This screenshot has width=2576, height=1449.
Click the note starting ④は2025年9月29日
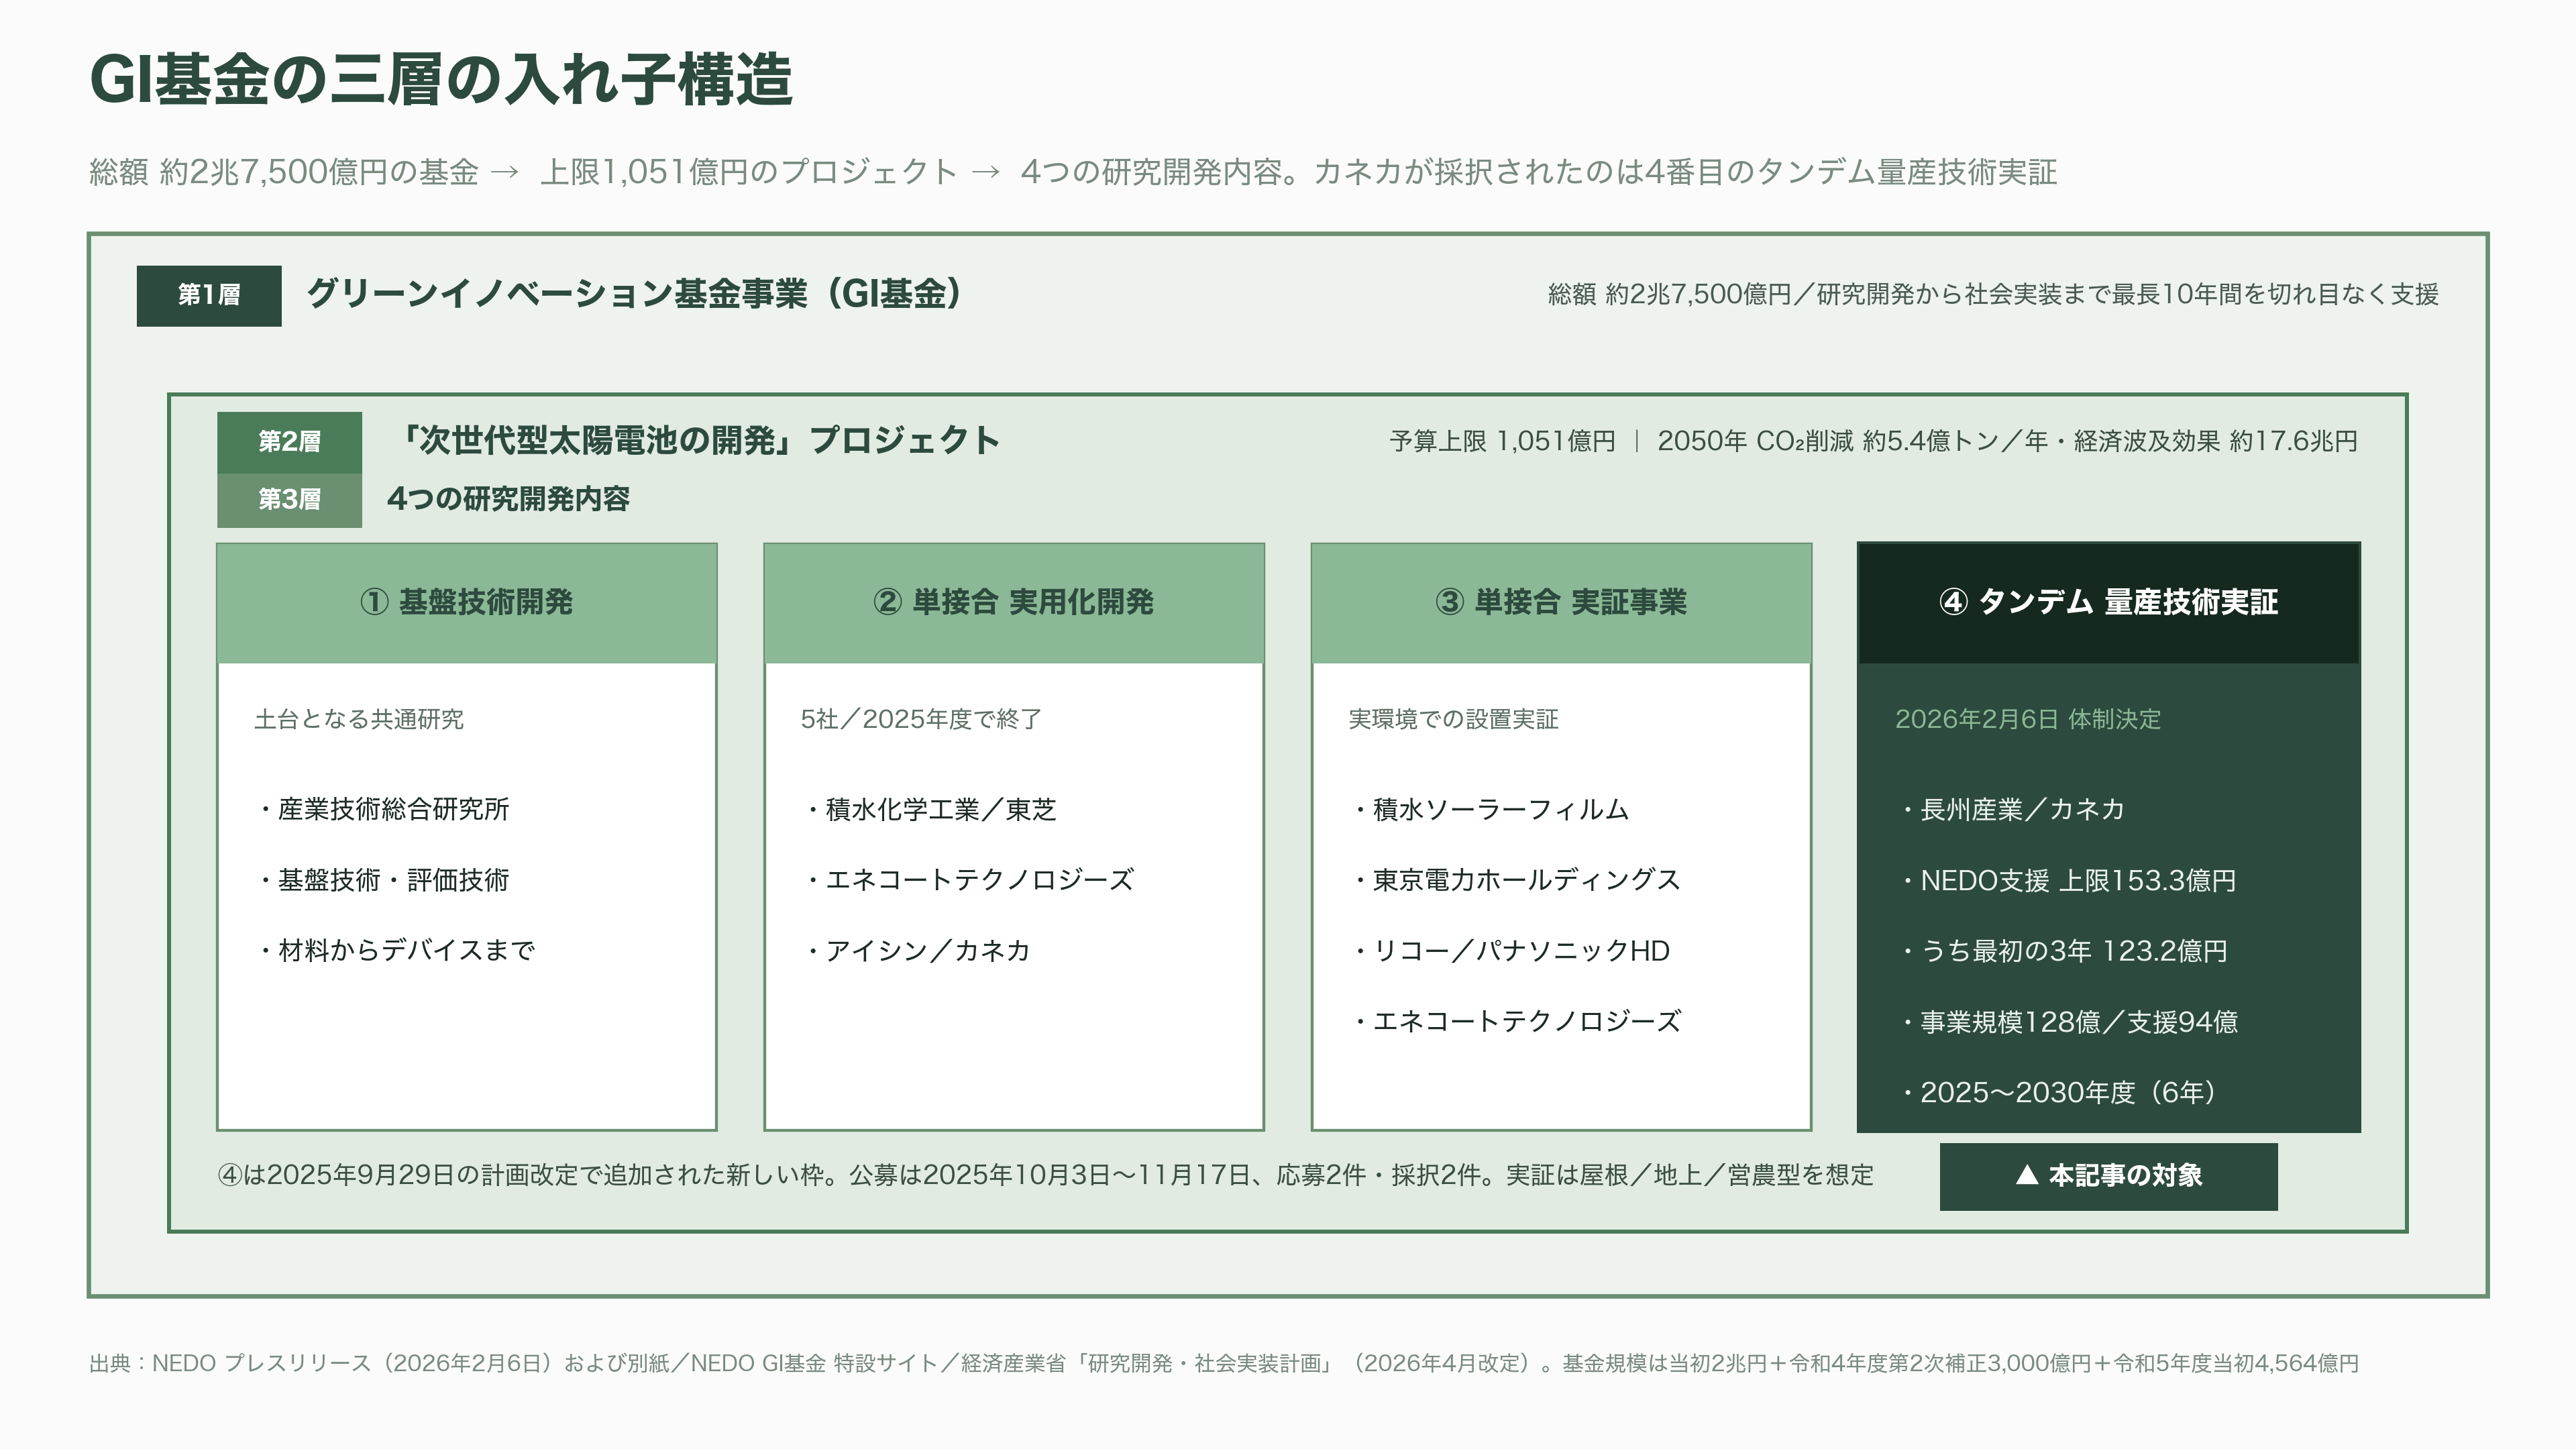(x=1045, y=1175)
